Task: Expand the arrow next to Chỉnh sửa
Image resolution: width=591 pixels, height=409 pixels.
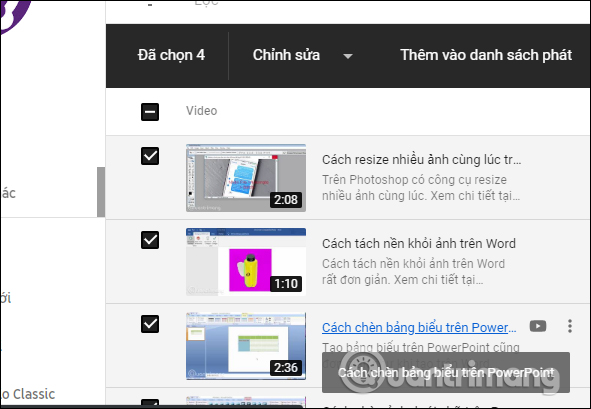Action: 348,56
